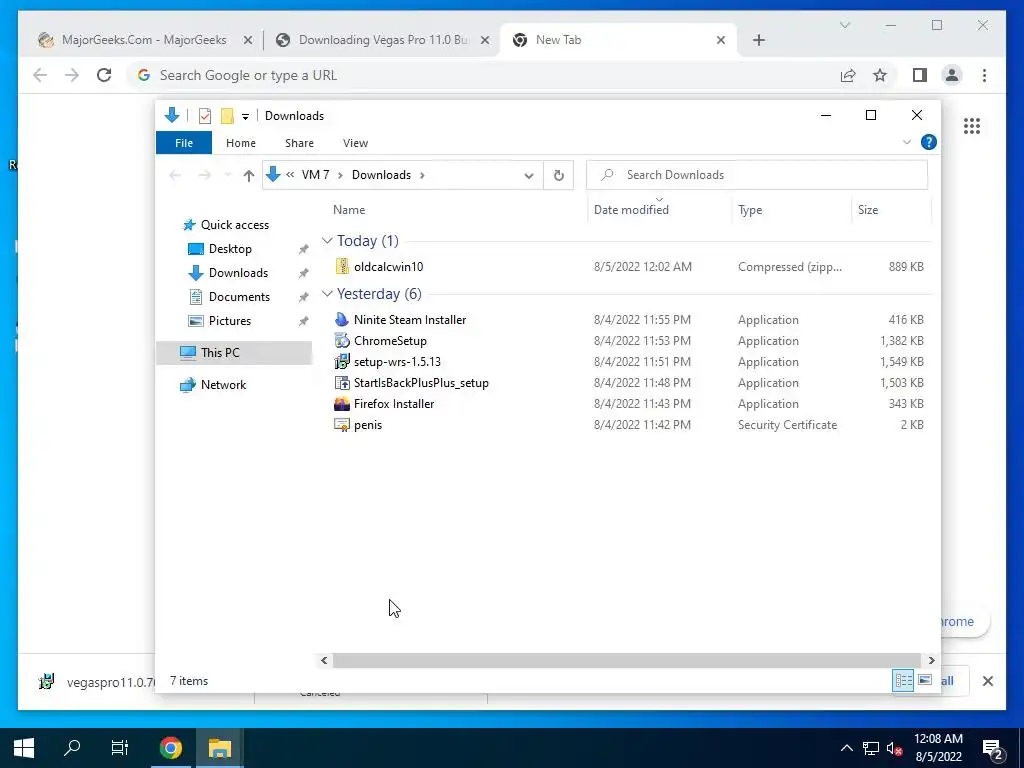The height and width of the screenshot is (768, 1024).
Task: Switch to the MajorGeeks.Com Chrome tab
Action: (144, 40)
